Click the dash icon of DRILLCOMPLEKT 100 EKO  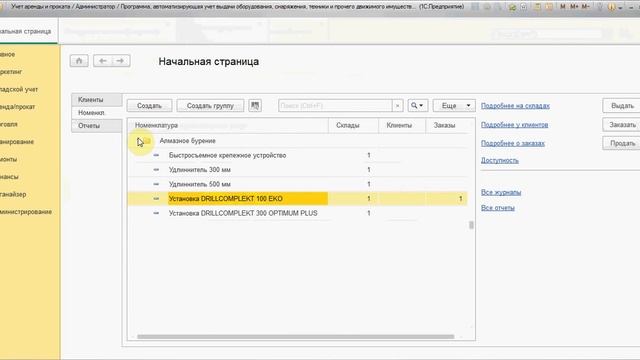156,198
